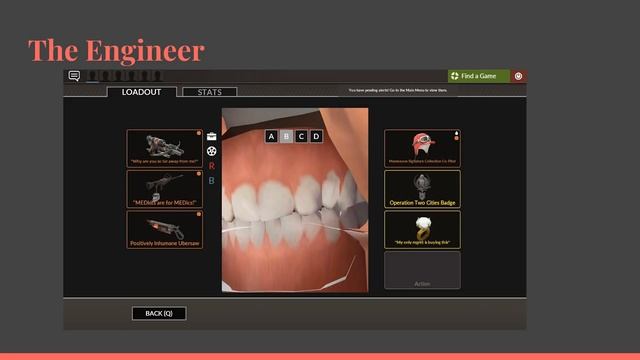
Task: Open the chat speech-bubble icon
Action: coord(74,76)
